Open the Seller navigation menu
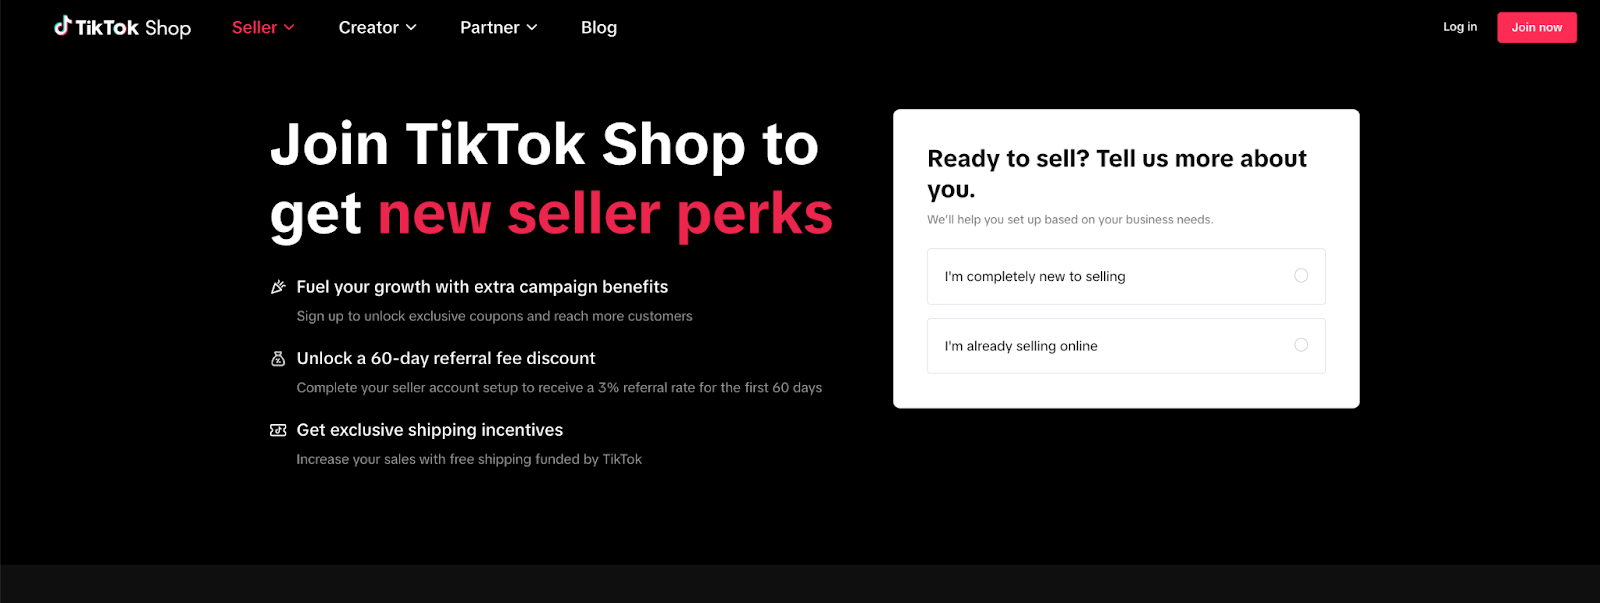This screenshot has width=1600, height=603. coord(263,28)
